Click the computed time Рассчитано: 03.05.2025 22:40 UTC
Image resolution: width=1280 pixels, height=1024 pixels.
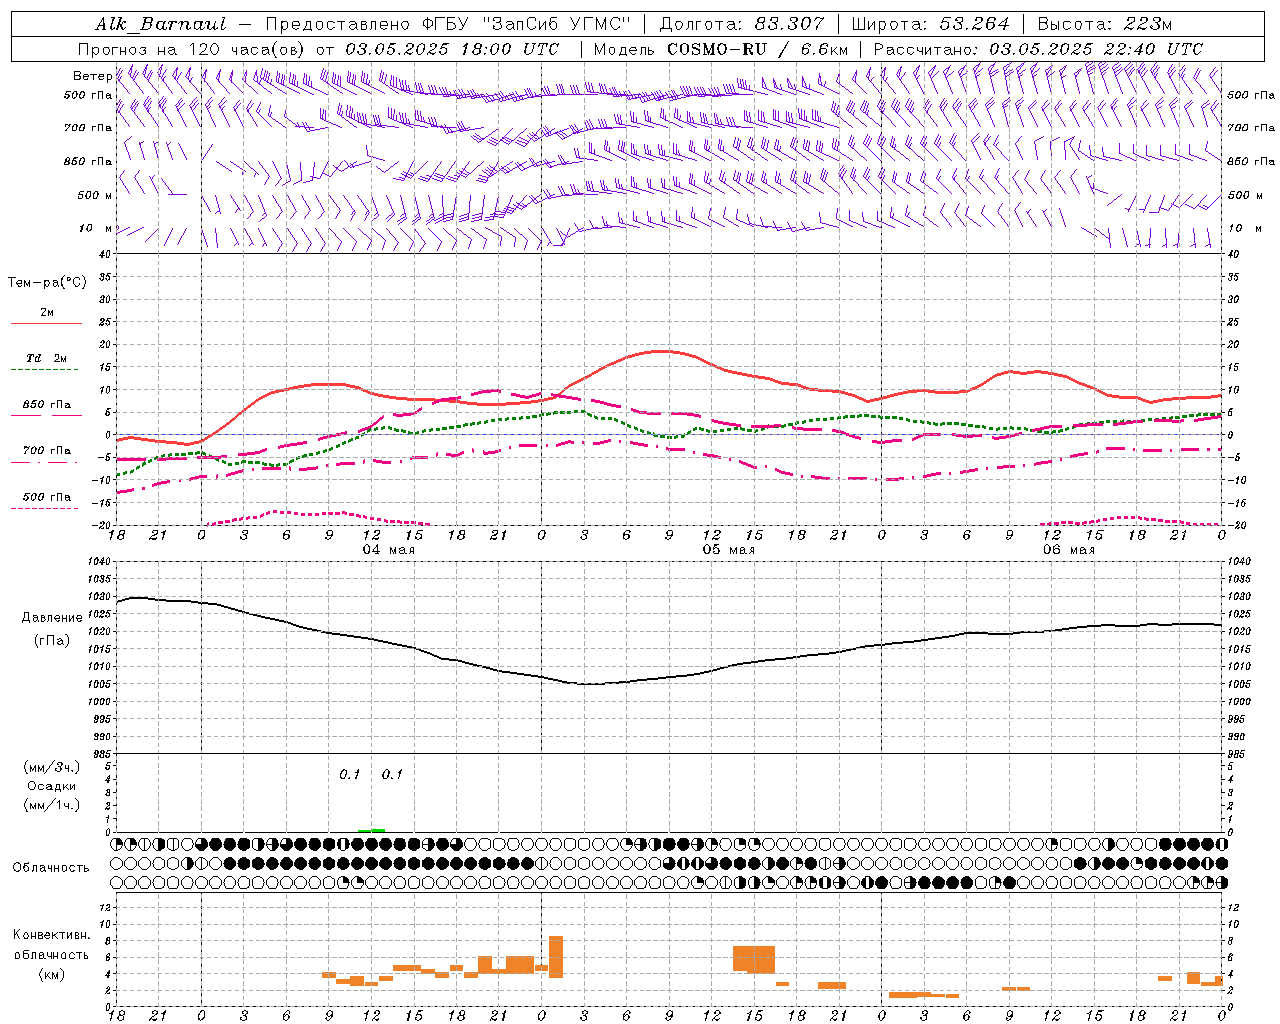pyautogui.click(x=1038, y=49)
